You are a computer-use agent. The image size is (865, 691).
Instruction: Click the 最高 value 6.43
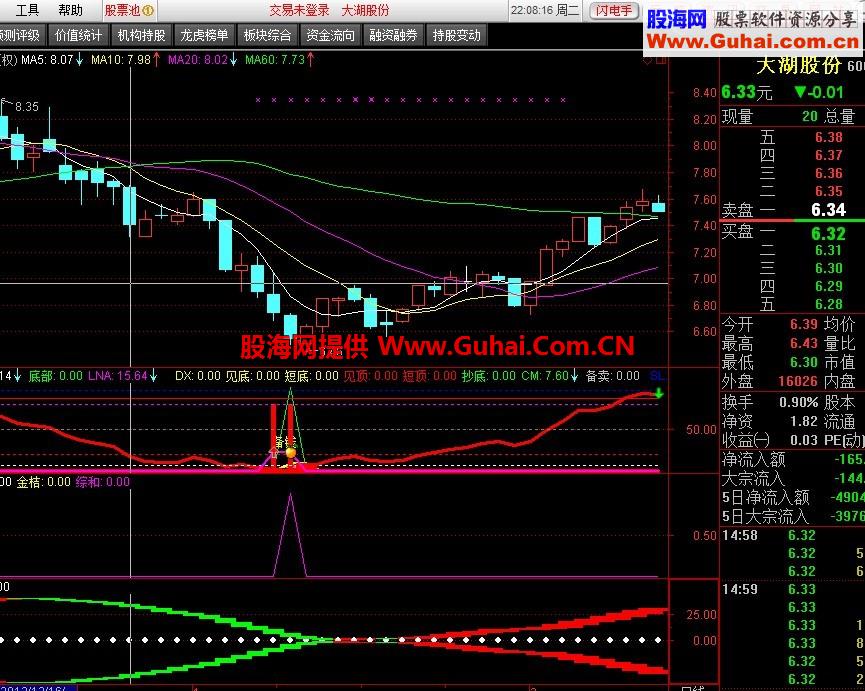pyautogui.click(x=803, y=343)
